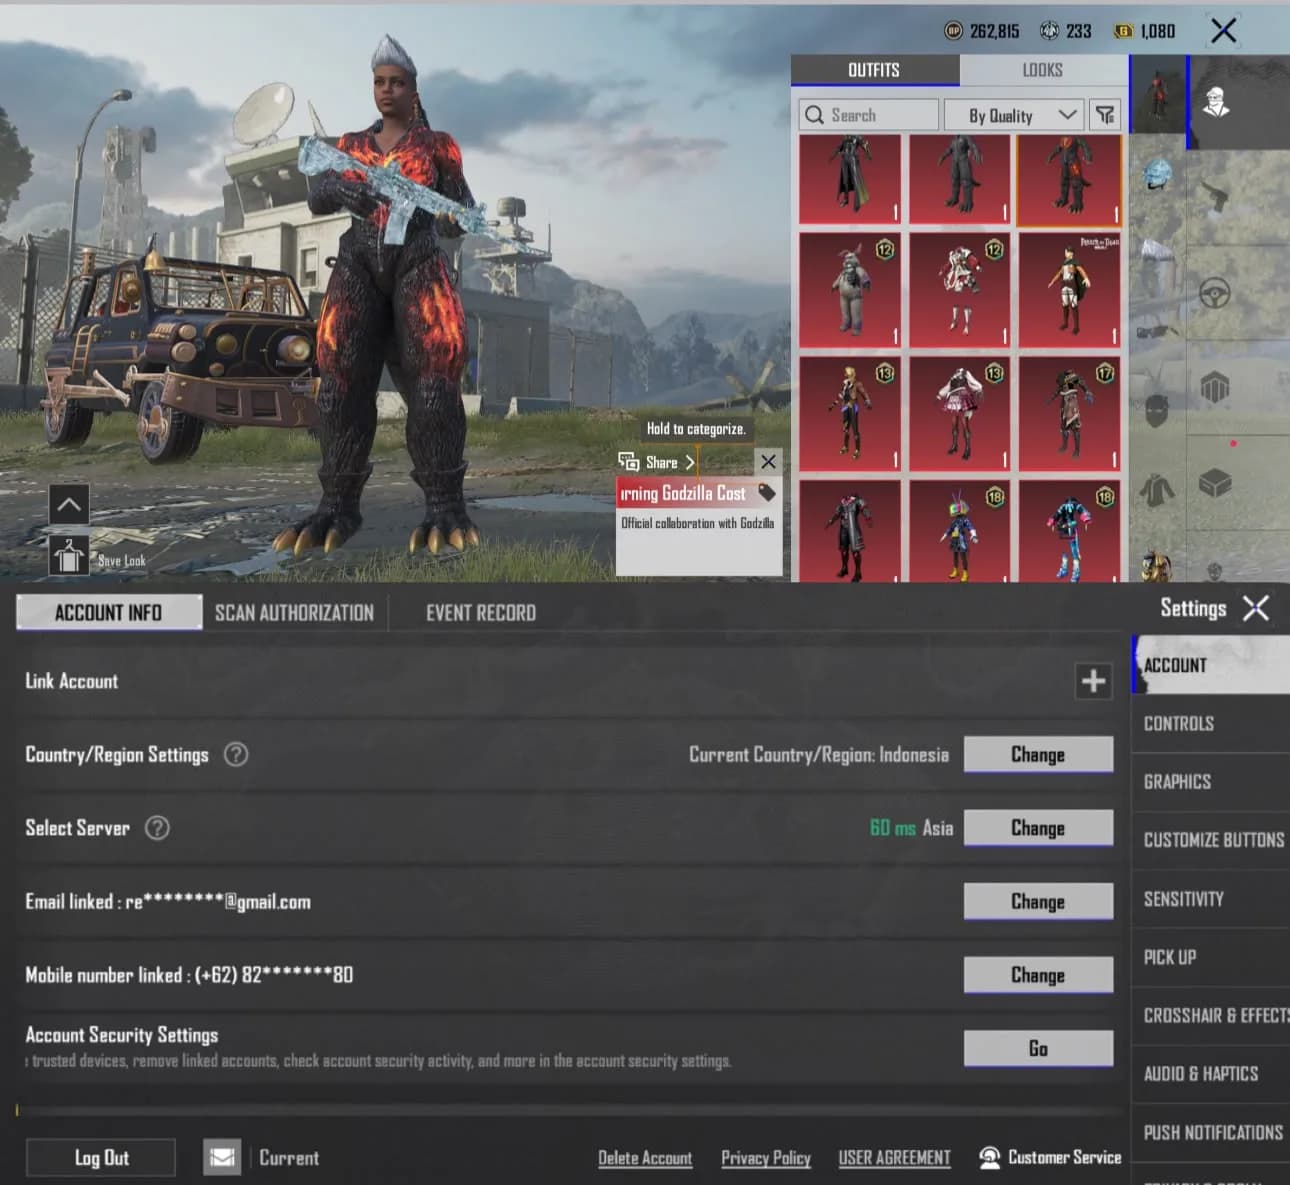Image resolution: width=1290 pixels, height=1185 pixels.
Task: Click the 'Email linked' gmail text
Action: coord(168,902)
